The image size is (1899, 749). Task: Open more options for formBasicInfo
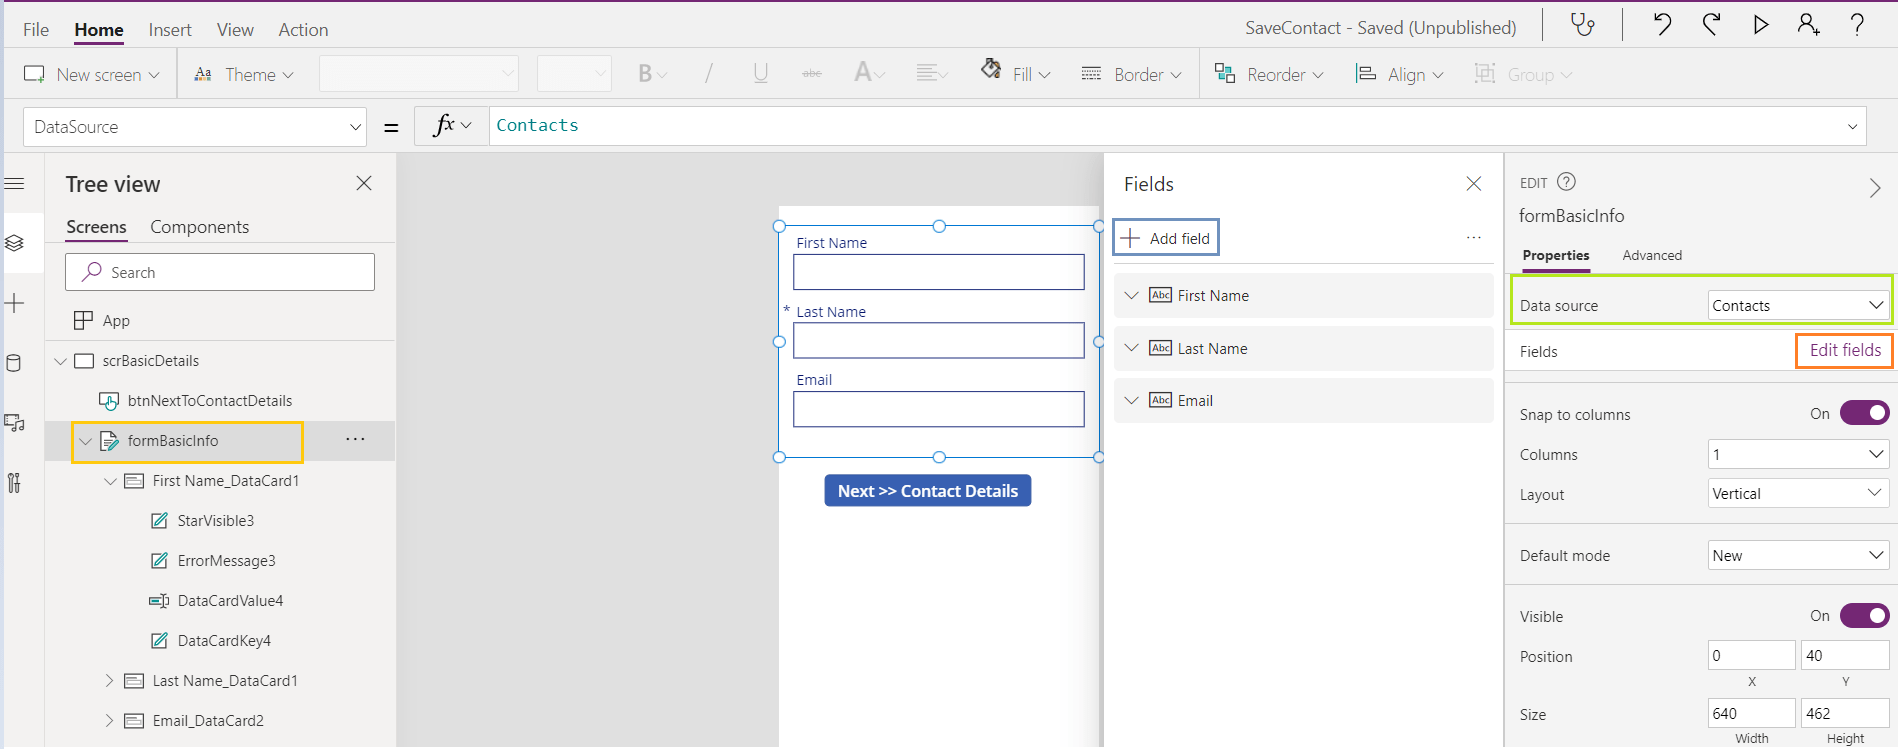click(355, 440)
